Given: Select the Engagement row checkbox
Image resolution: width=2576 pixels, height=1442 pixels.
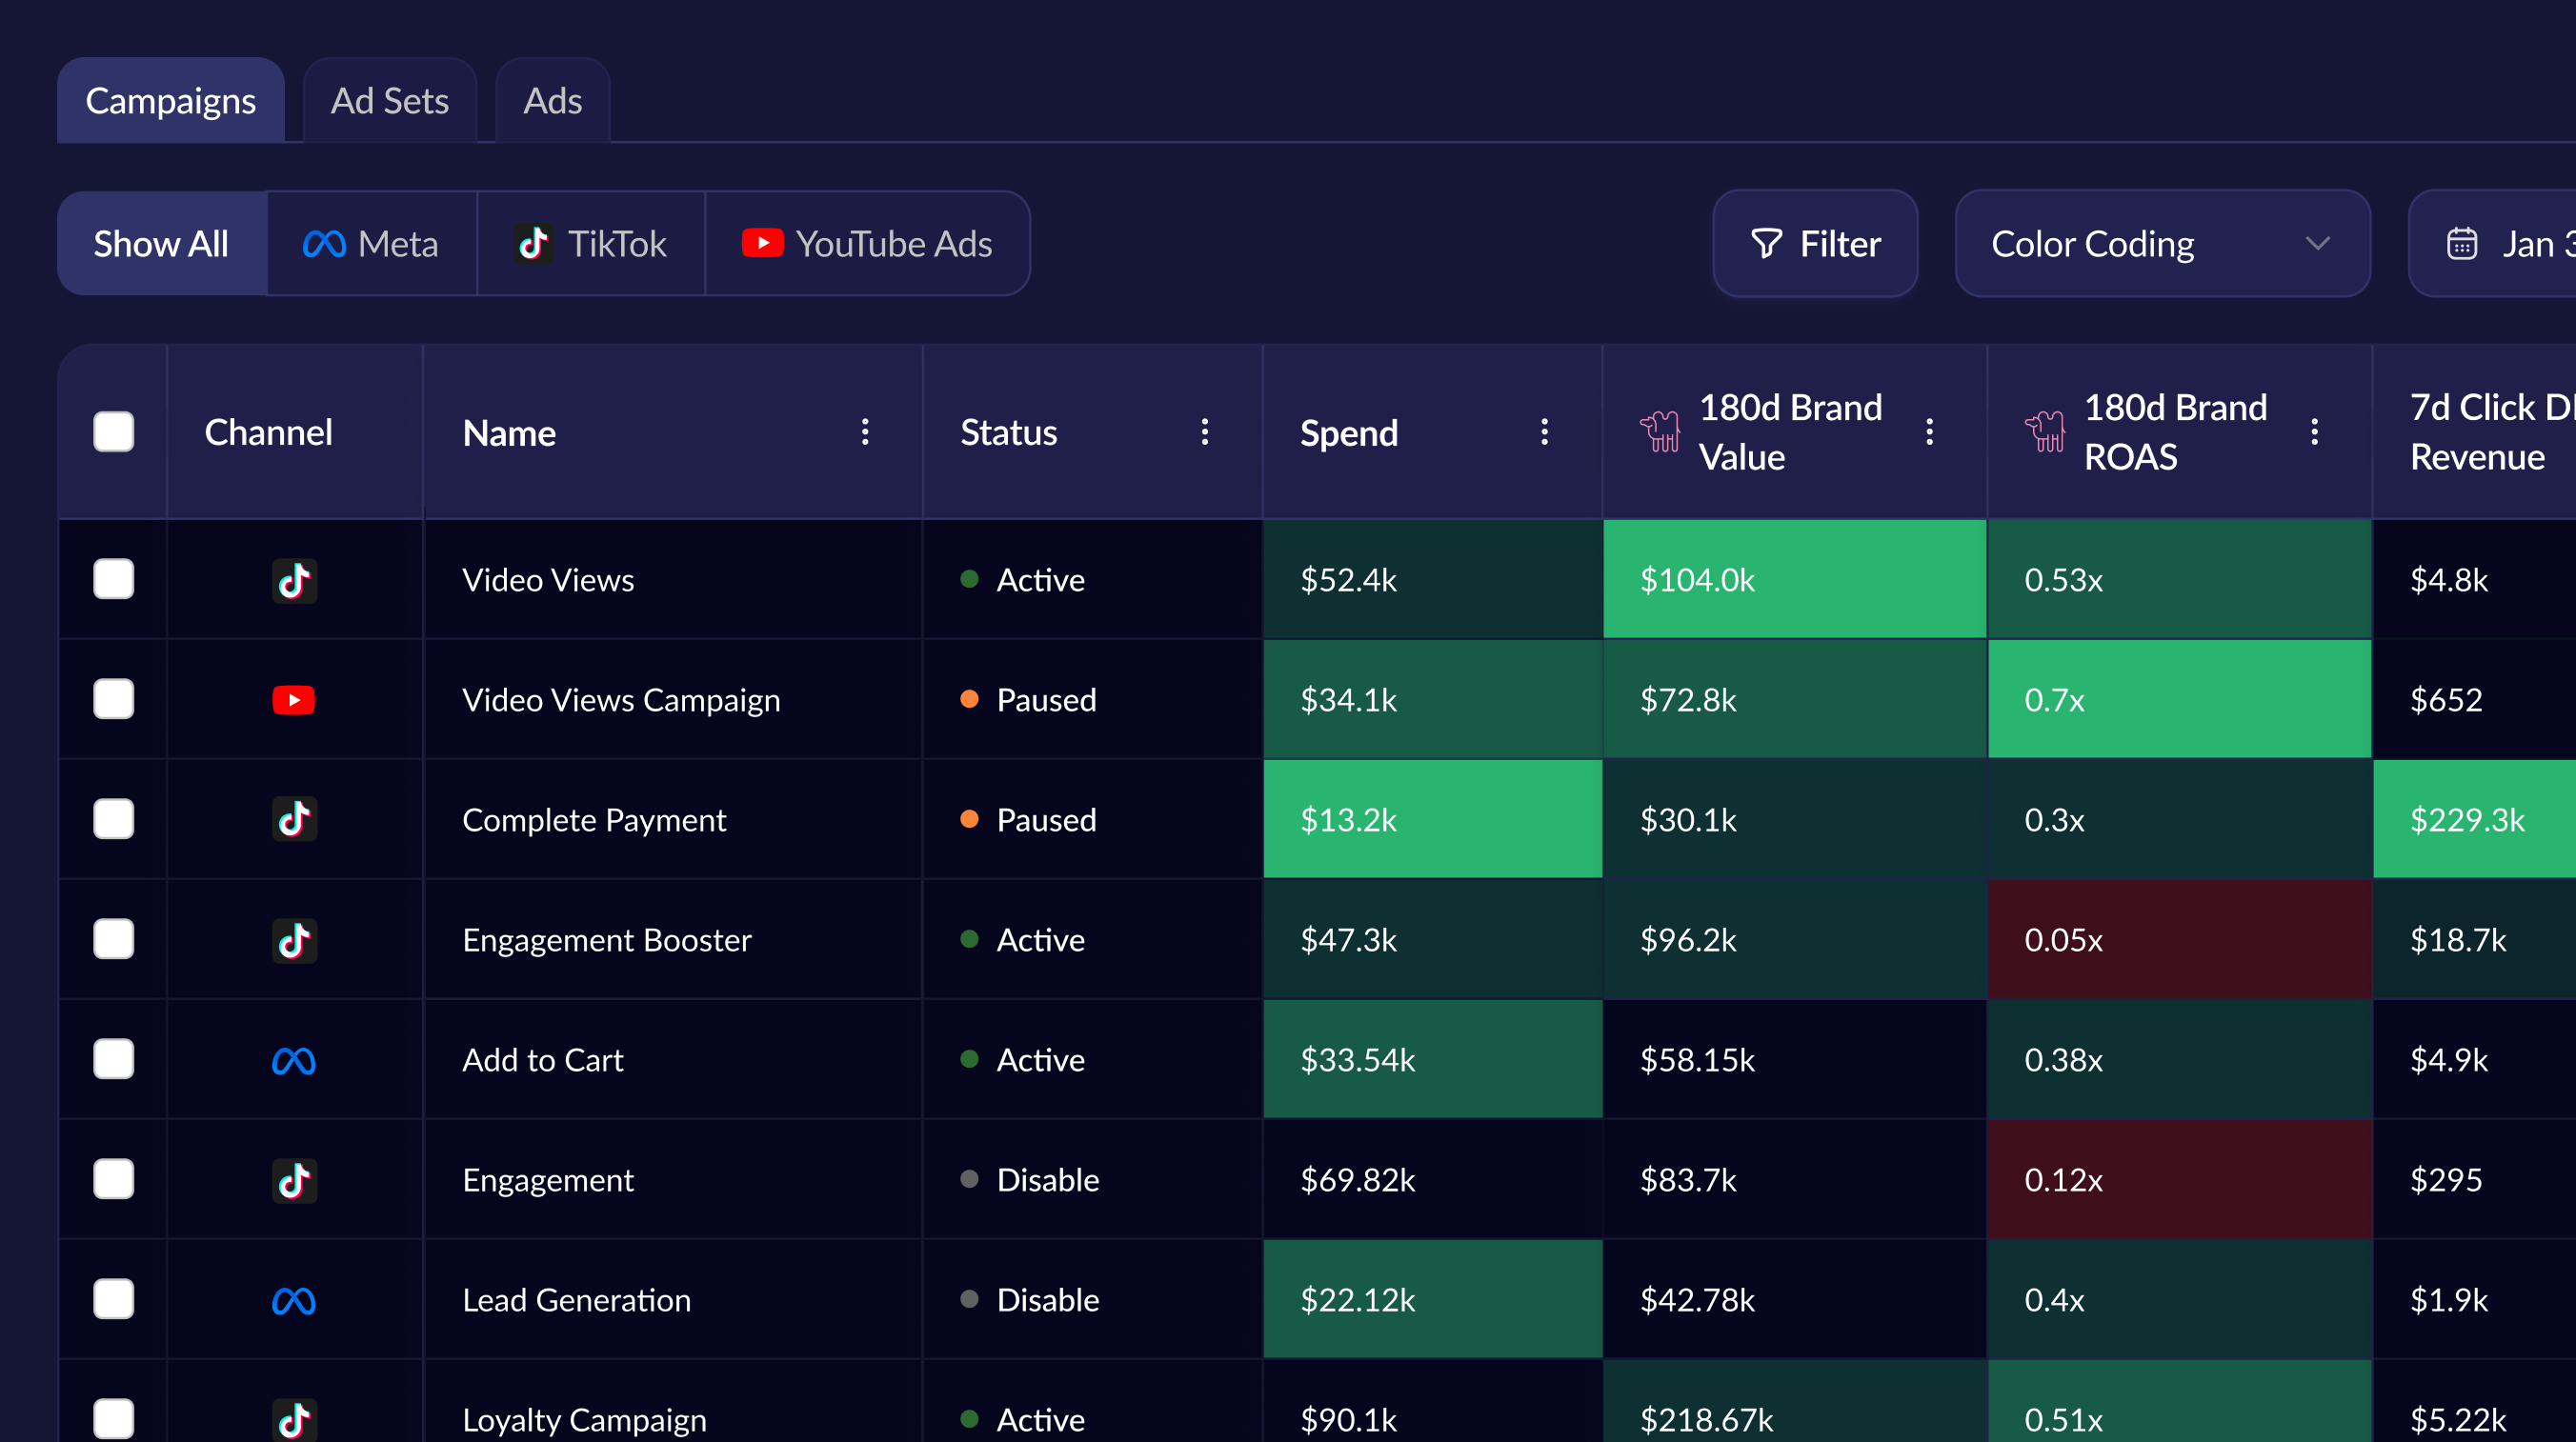Looking at the screenshot, I should [x=113, y=1179].
